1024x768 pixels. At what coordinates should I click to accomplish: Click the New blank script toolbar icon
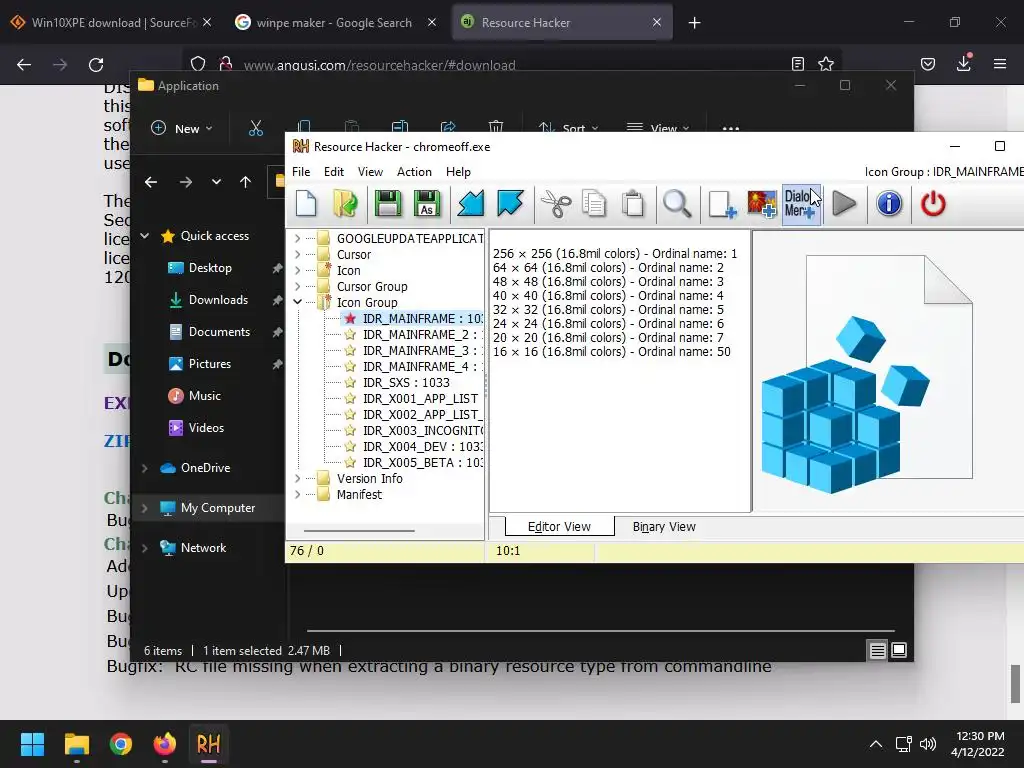click(306, 204)
